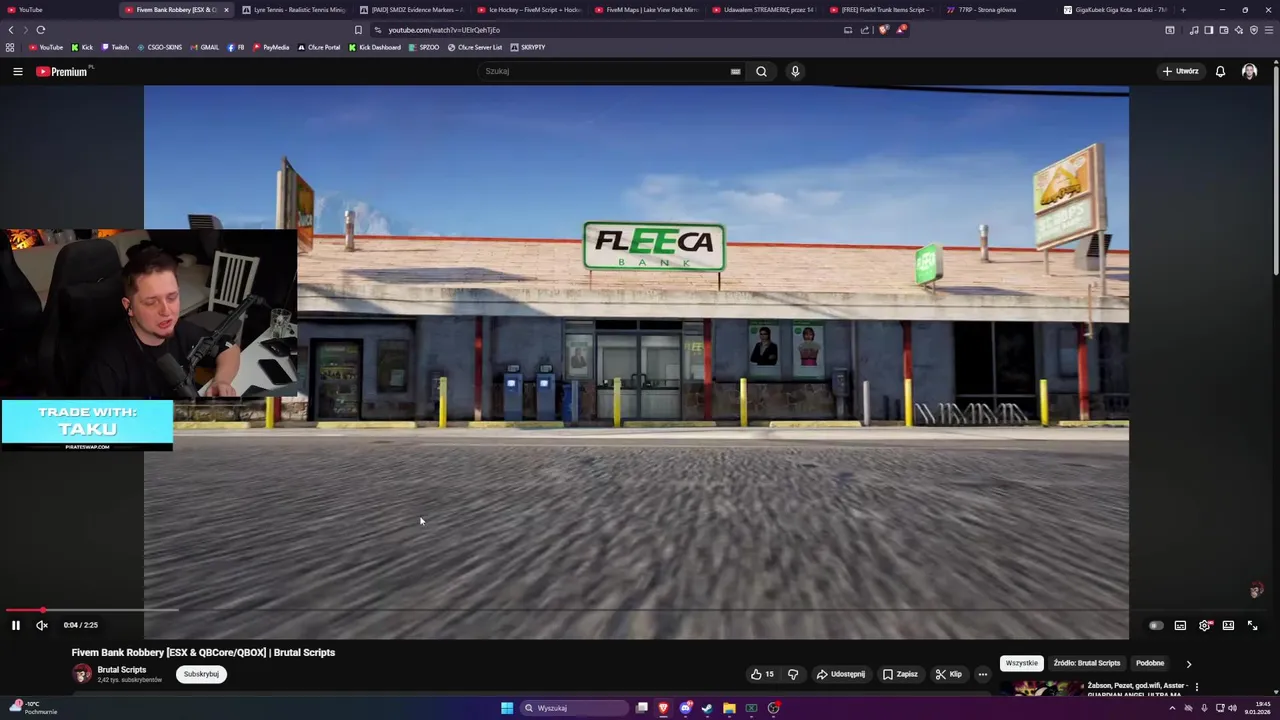Open the Windows Start button
This screenshot has width=1280, height=720.
point(507,708)
